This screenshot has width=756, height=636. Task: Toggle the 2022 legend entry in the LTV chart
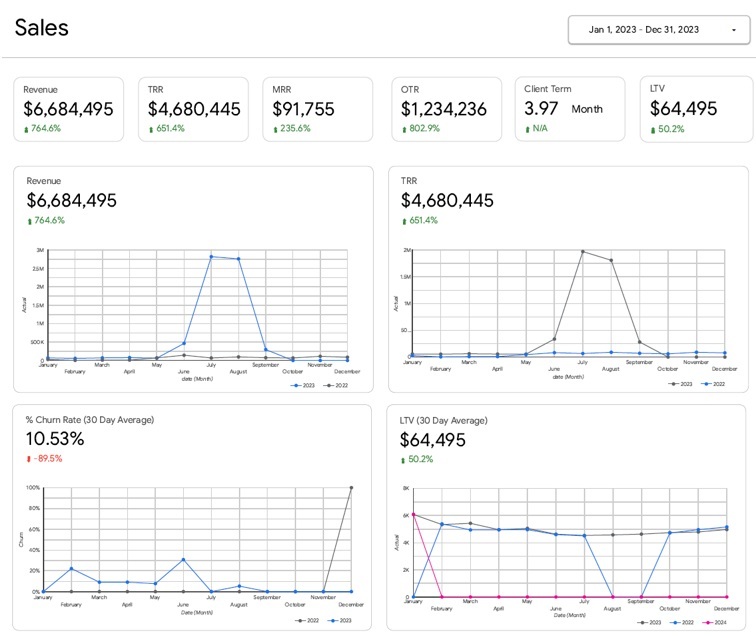pyautogui.click(x=682, y=622)
